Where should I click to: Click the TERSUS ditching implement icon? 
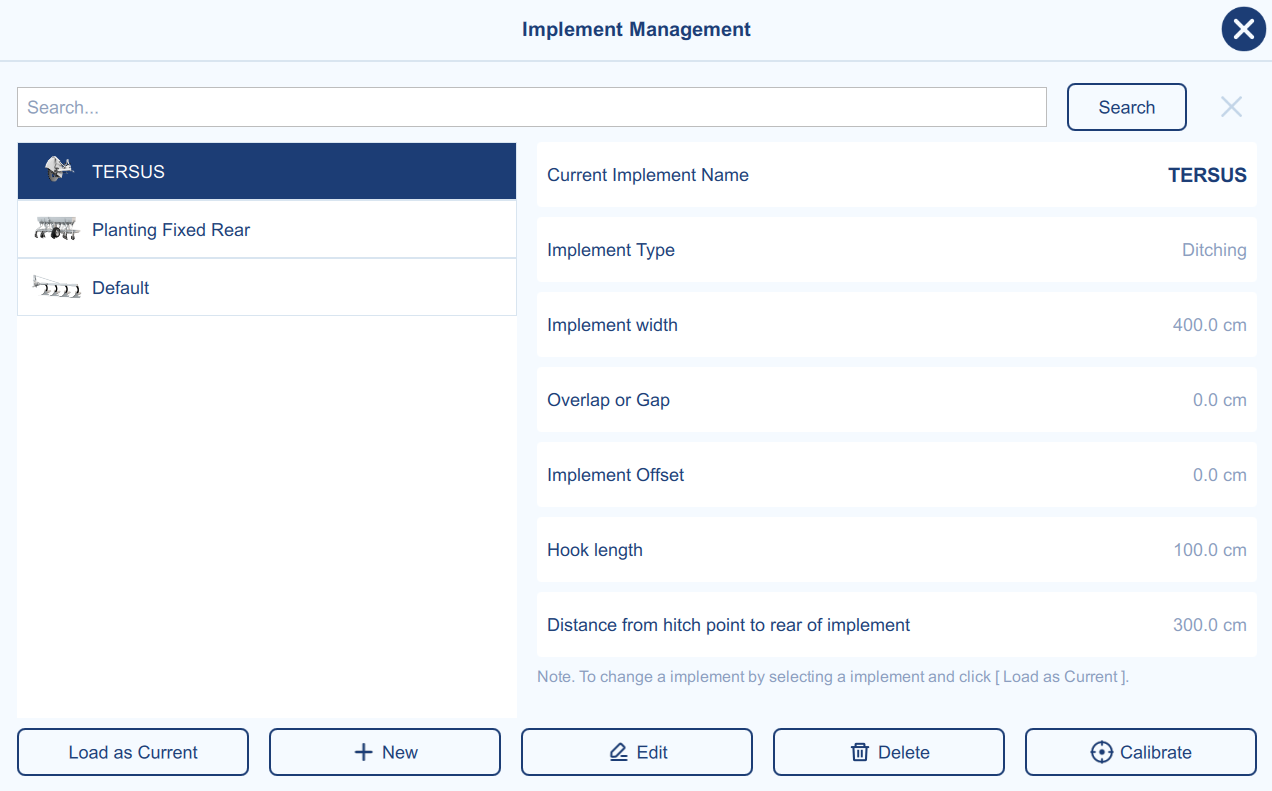tap(59, 170)
